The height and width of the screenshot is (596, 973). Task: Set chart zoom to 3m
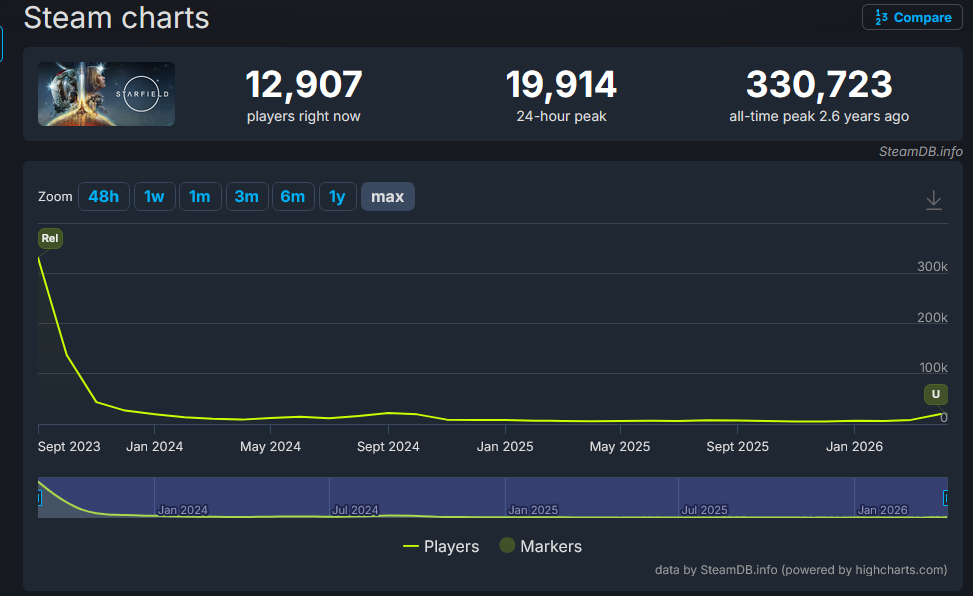pyautogui.click(x=247, y=197)
